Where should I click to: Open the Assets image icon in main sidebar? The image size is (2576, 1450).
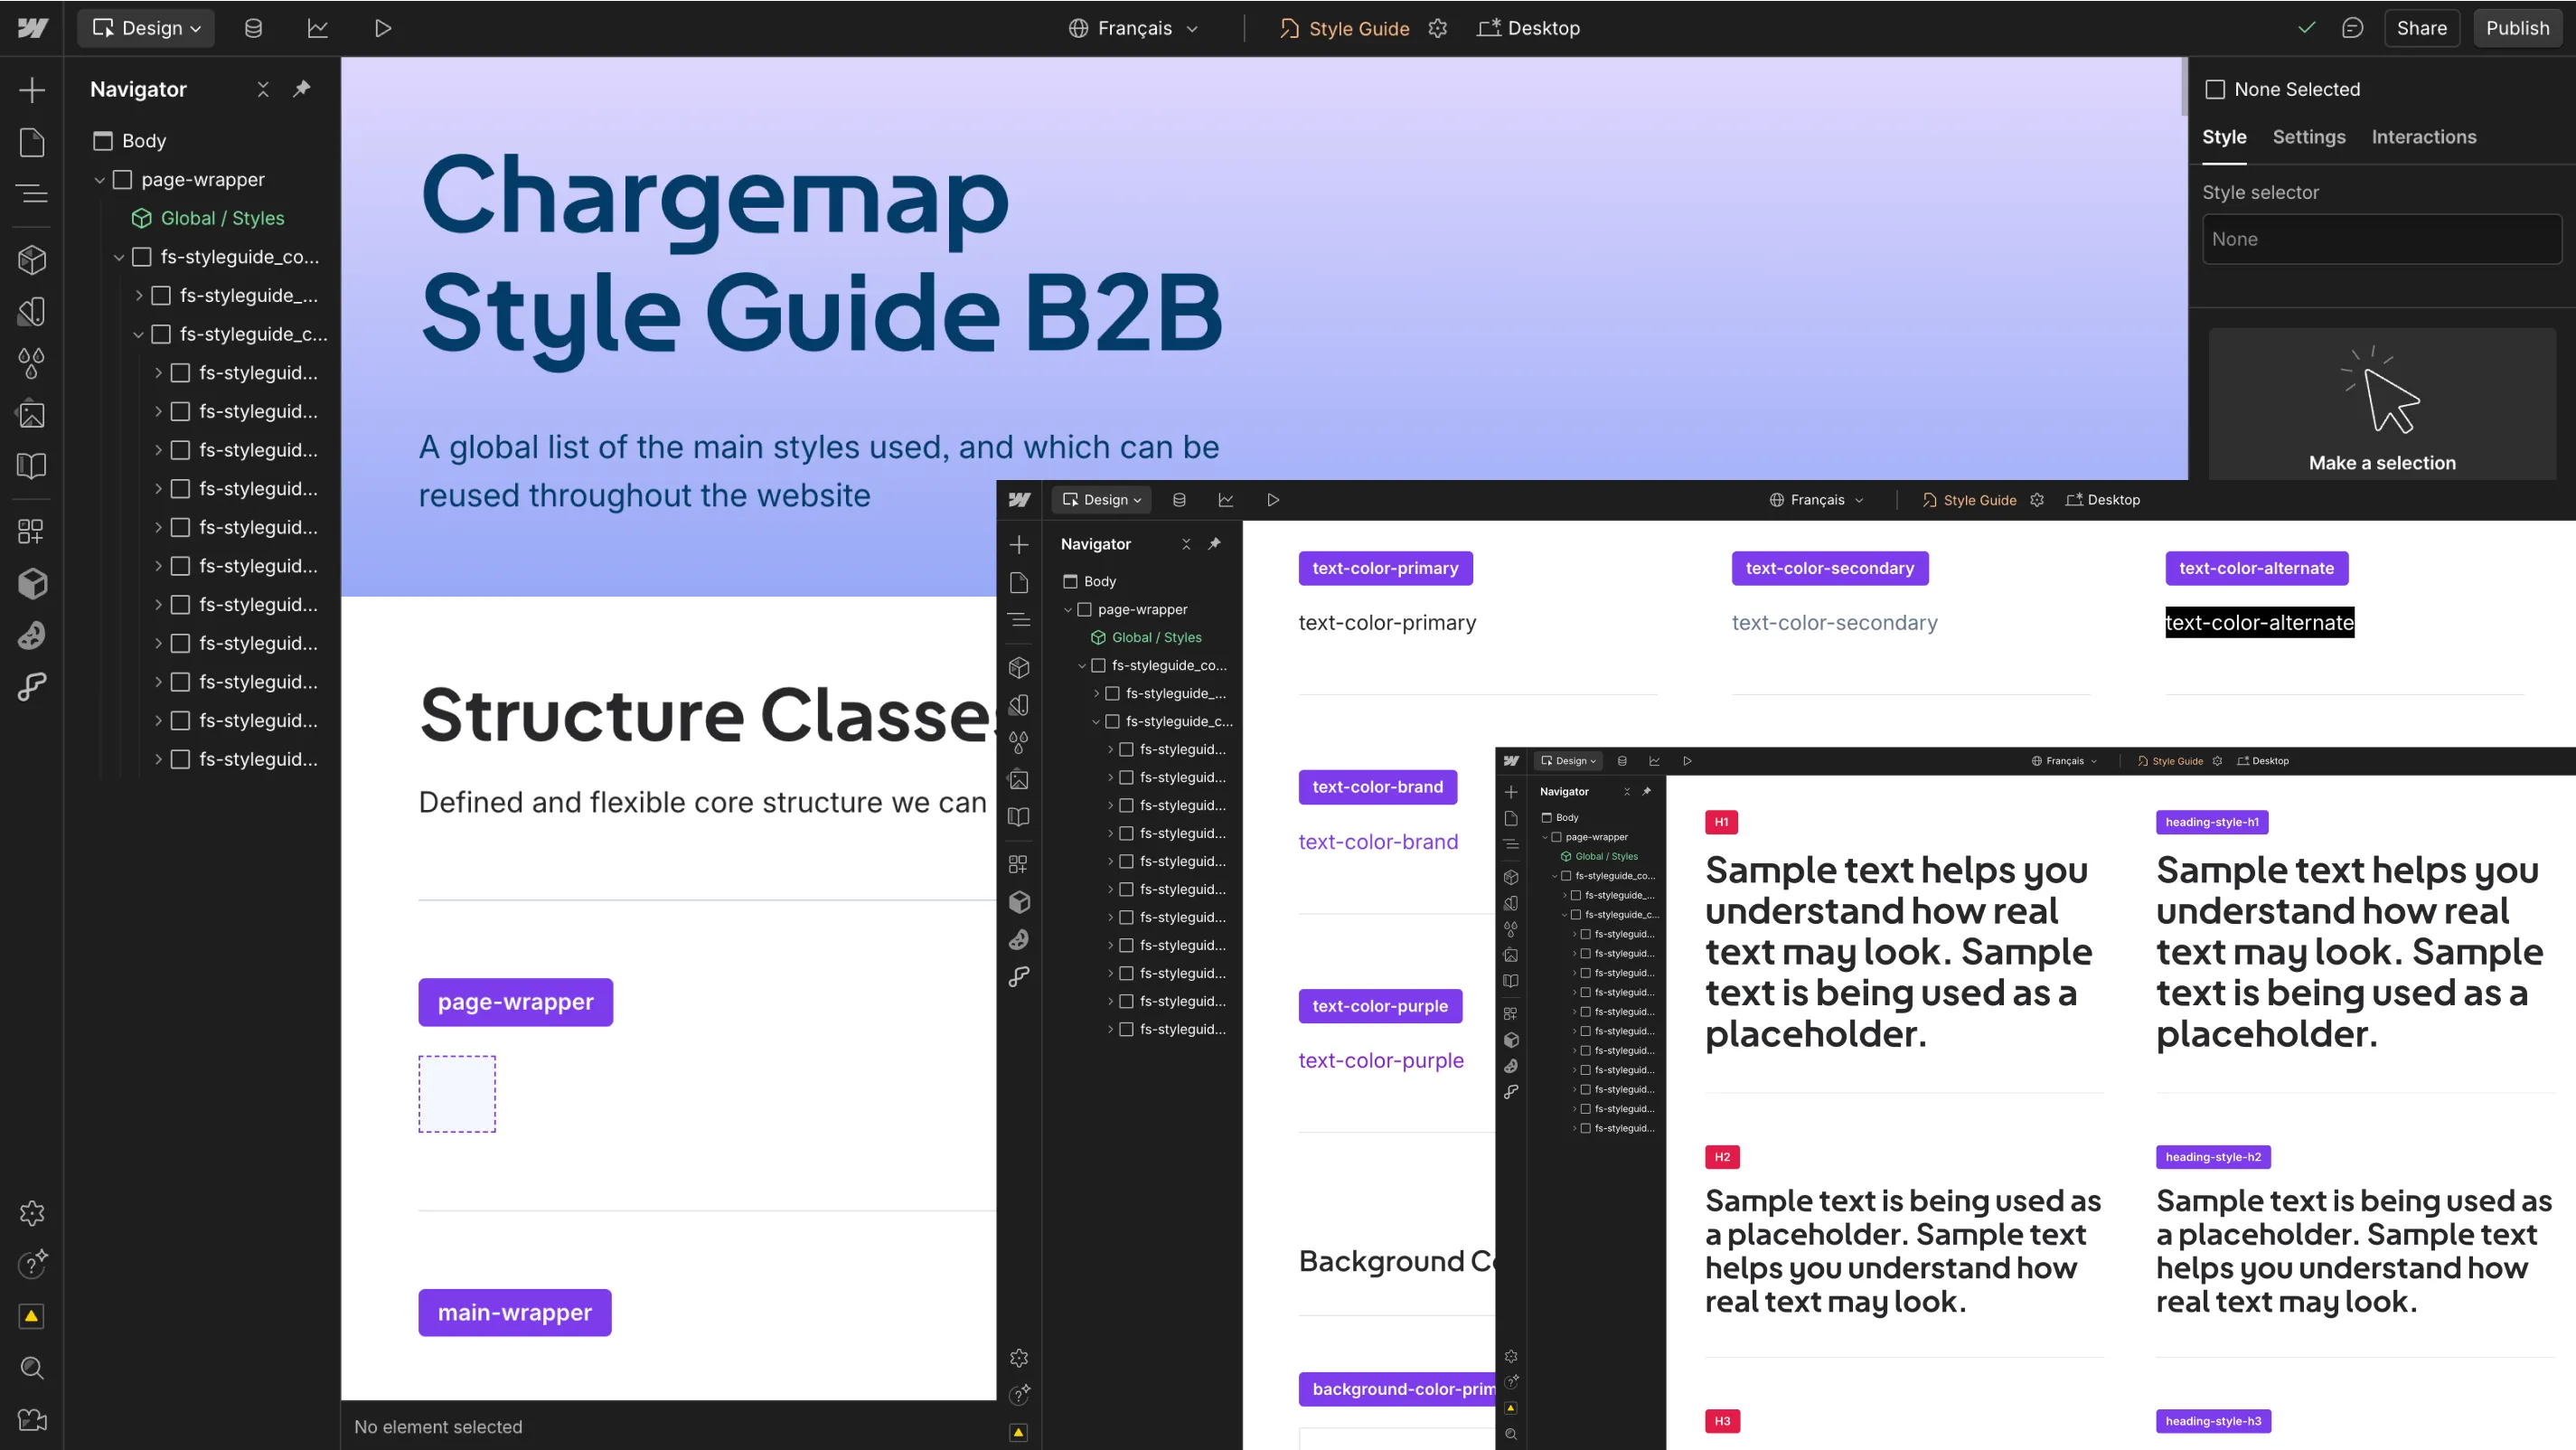[32, 414]
